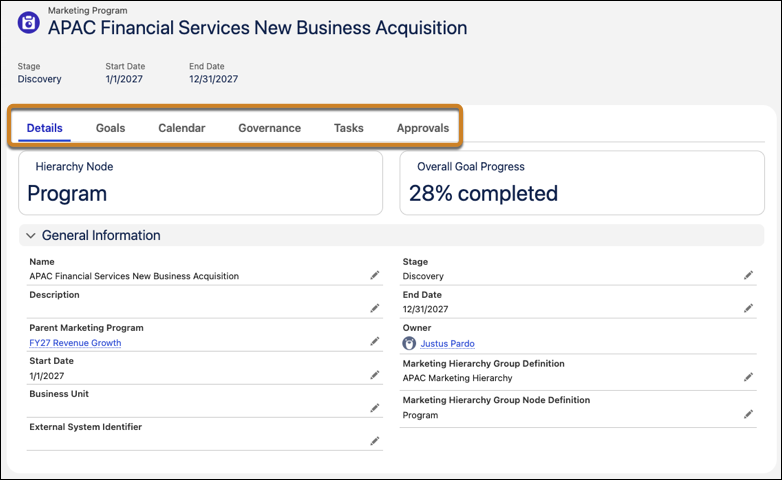Click the record title APAC Financial Services
782x480 pixels.
coord(257,28)
